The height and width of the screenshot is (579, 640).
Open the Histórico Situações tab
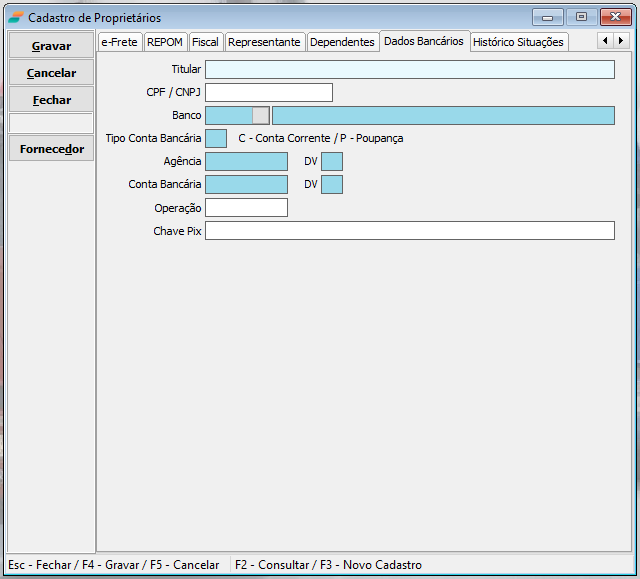point(518,42)
